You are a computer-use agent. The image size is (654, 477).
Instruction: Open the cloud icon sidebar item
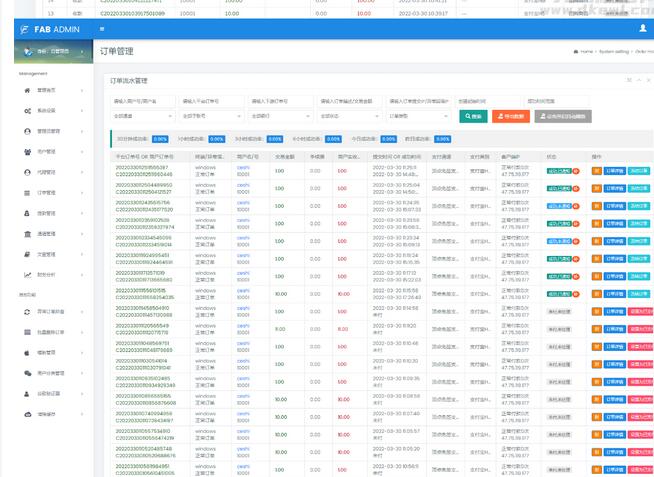[27, 414]
